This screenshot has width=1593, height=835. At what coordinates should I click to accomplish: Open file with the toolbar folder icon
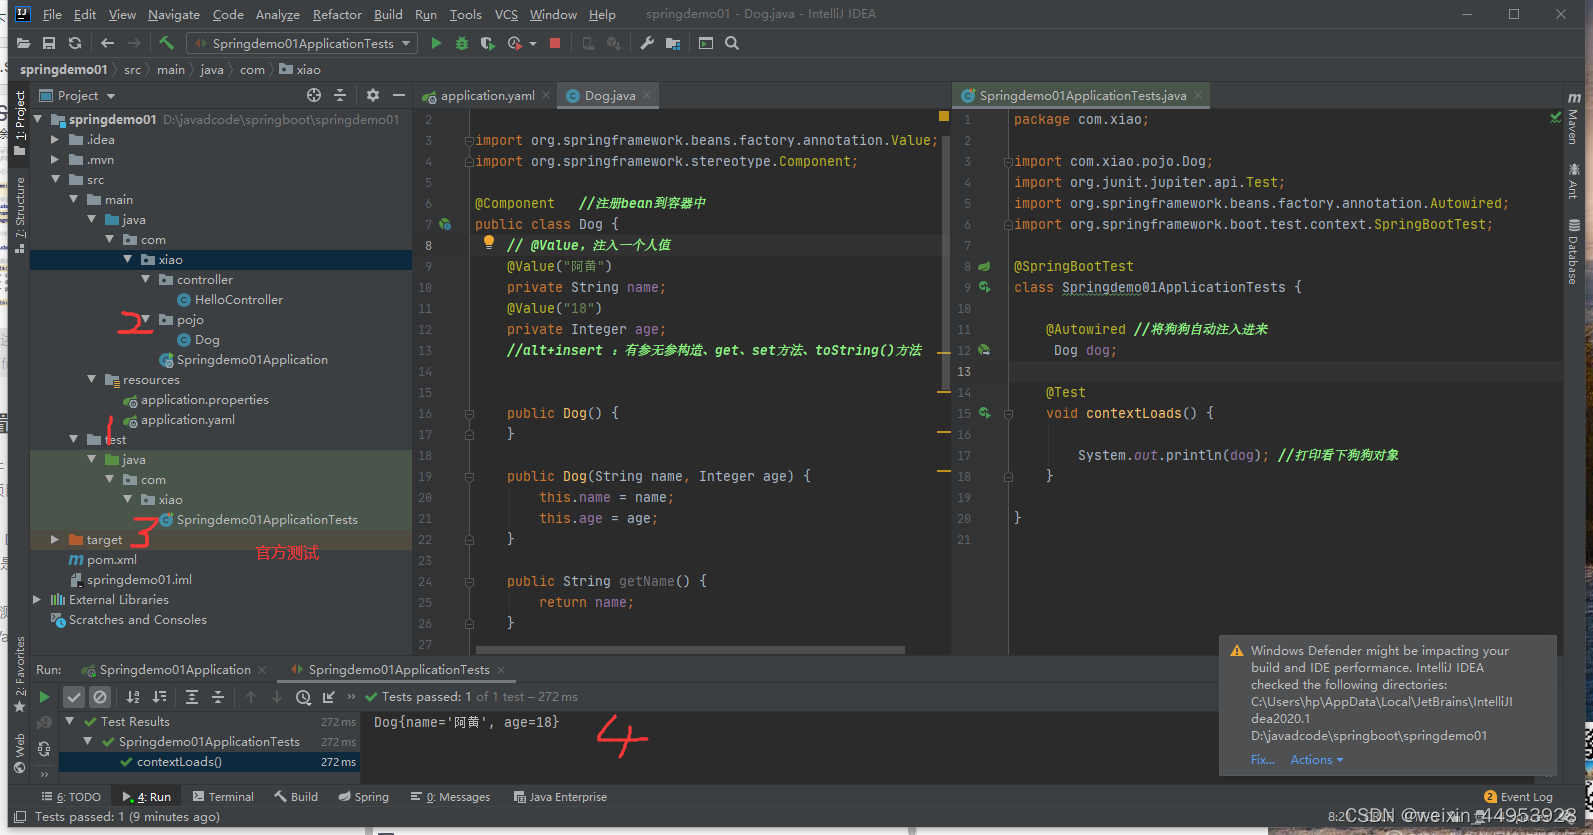pos(23,44)
